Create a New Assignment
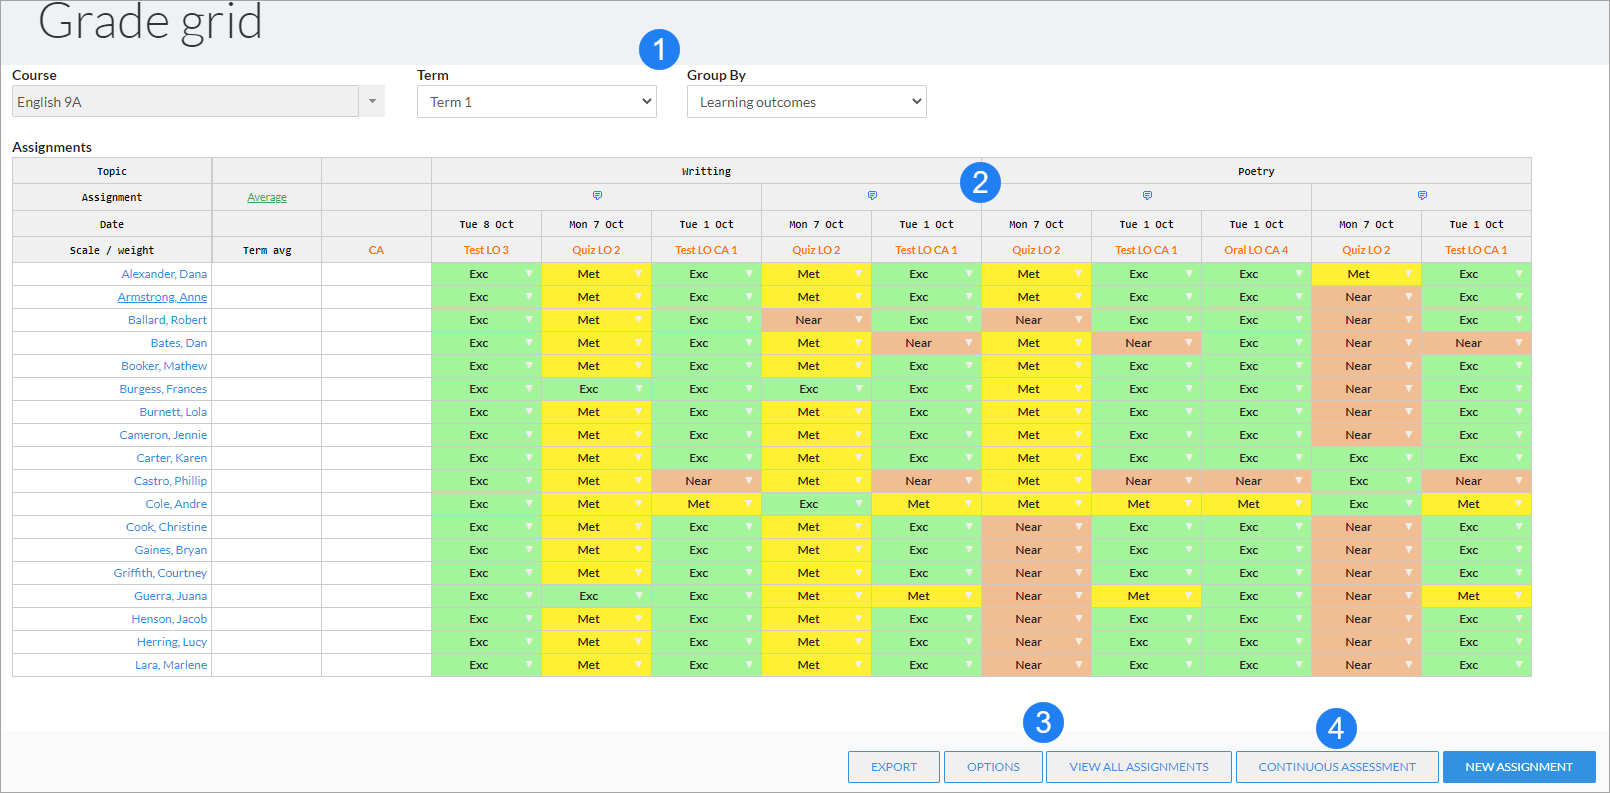 (x=1519, y=767)
